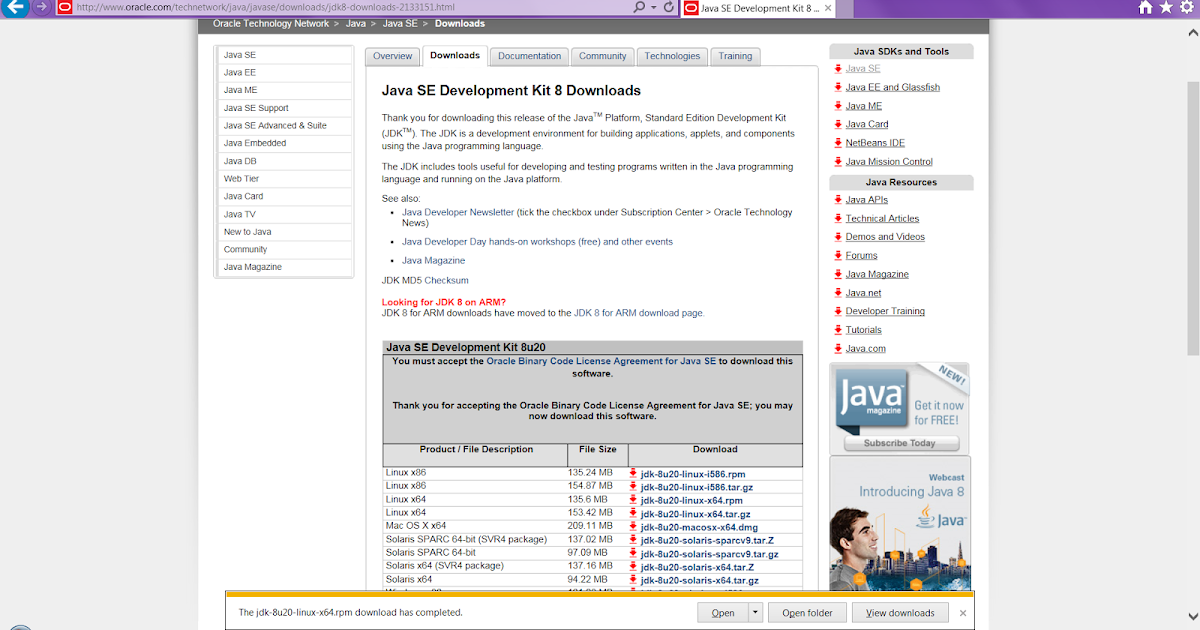Image resolution: width=1200 pixels, height=630 pixels.
Task: Click the red arrow icon beside Java.net
Action: pyautogui.click(x=838, y=293)
